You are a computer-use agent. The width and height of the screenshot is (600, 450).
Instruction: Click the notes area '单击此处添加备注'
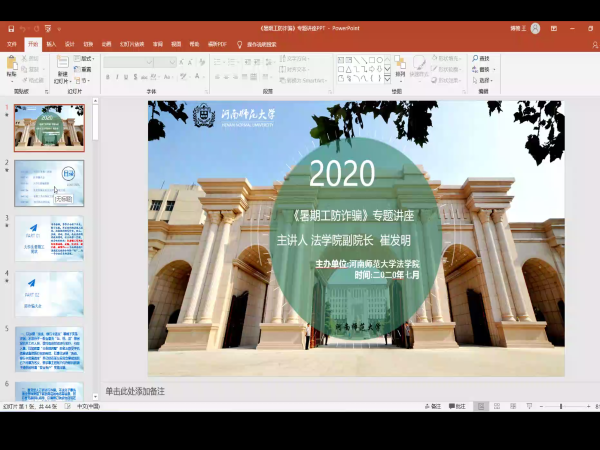click(135, 391)
